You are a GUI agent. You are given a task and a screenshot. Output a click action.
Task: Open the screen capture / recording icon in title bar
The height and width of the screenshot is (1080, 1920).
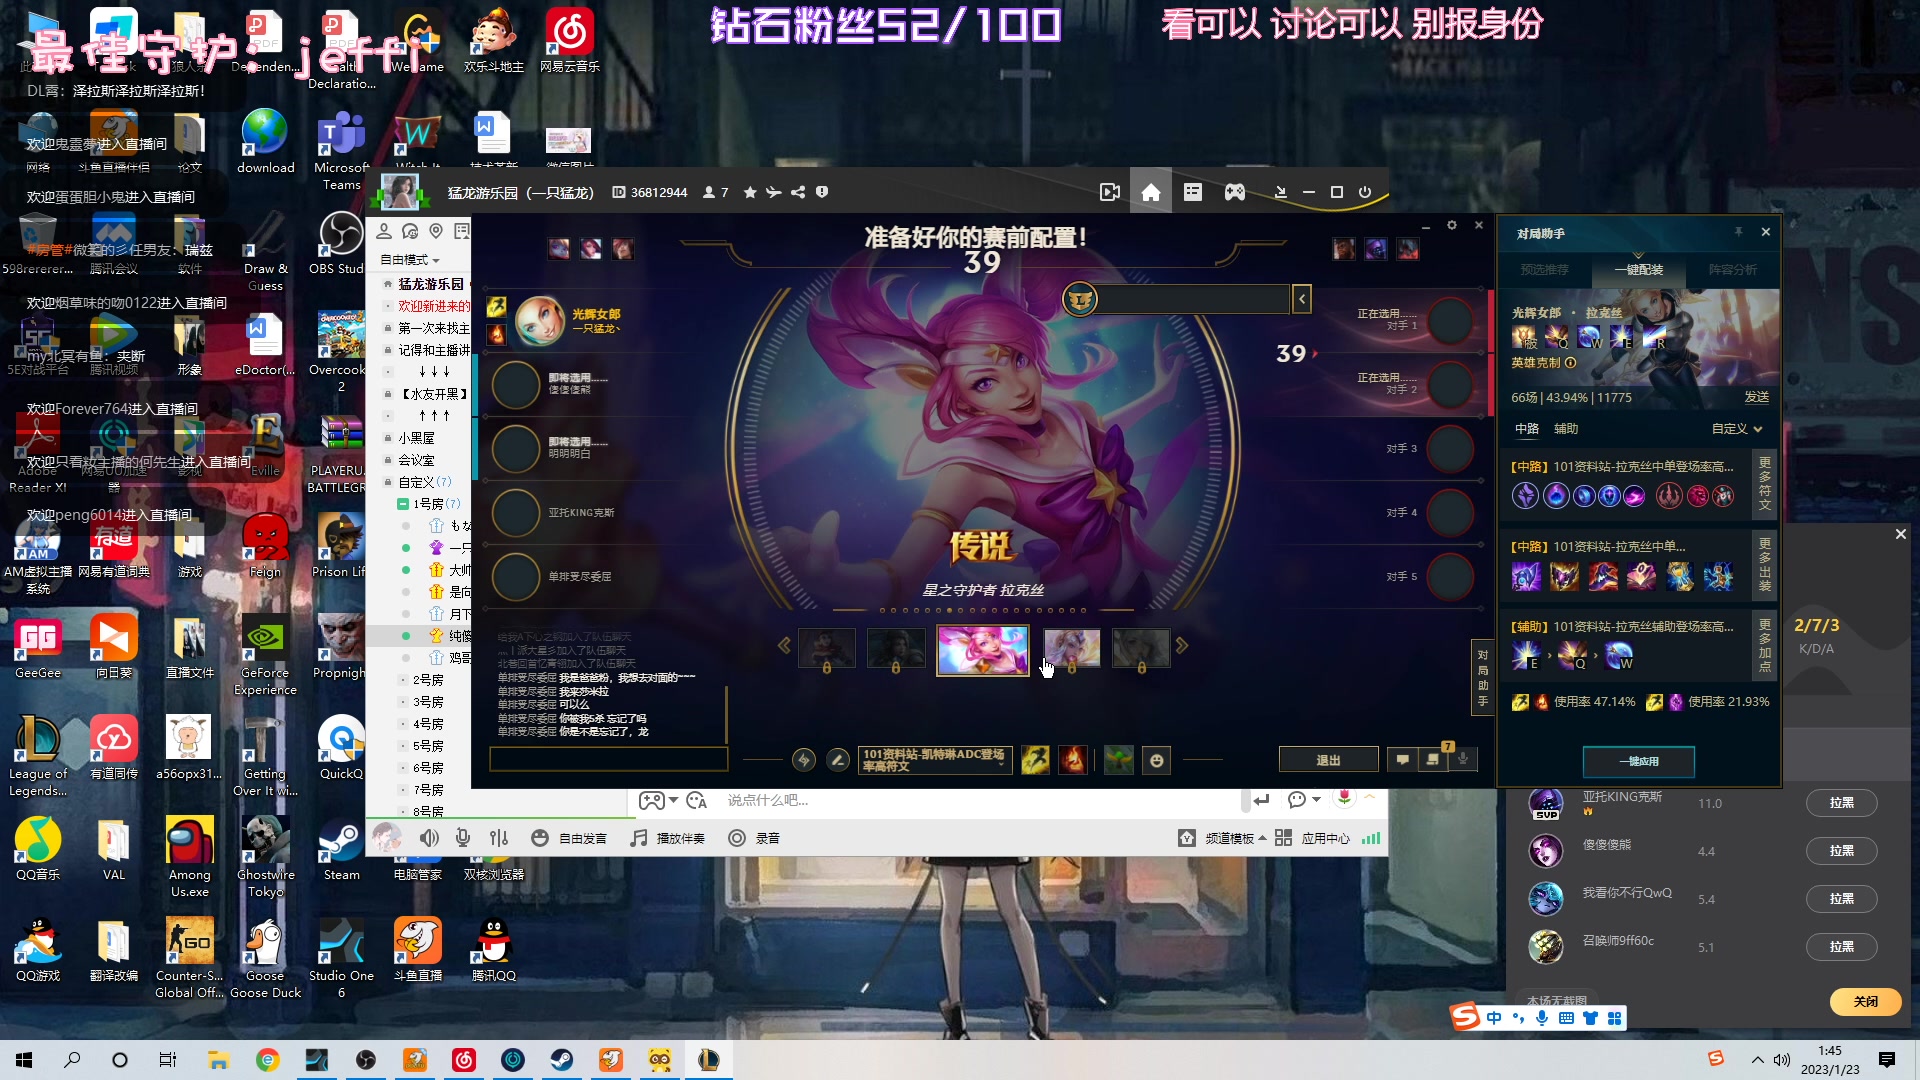pos(1110,192)
